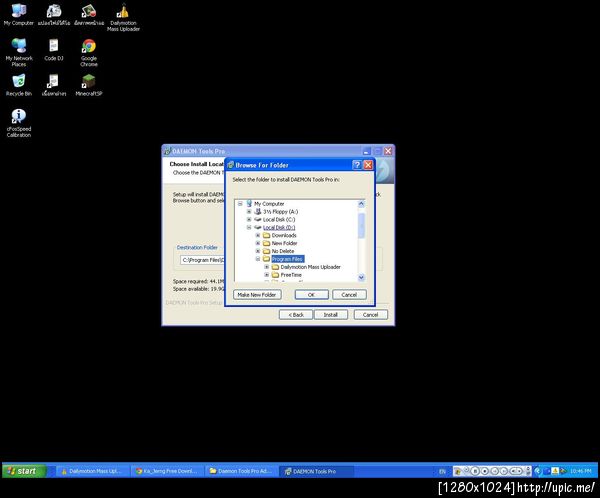Screen dimensions: 600x498
Task: Open the Windows Start menu
Action: (24, 471)
